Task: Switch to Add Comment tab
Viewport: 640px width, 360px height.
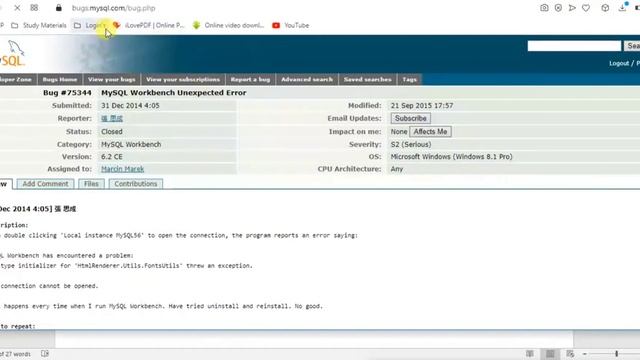Action: 45,184
